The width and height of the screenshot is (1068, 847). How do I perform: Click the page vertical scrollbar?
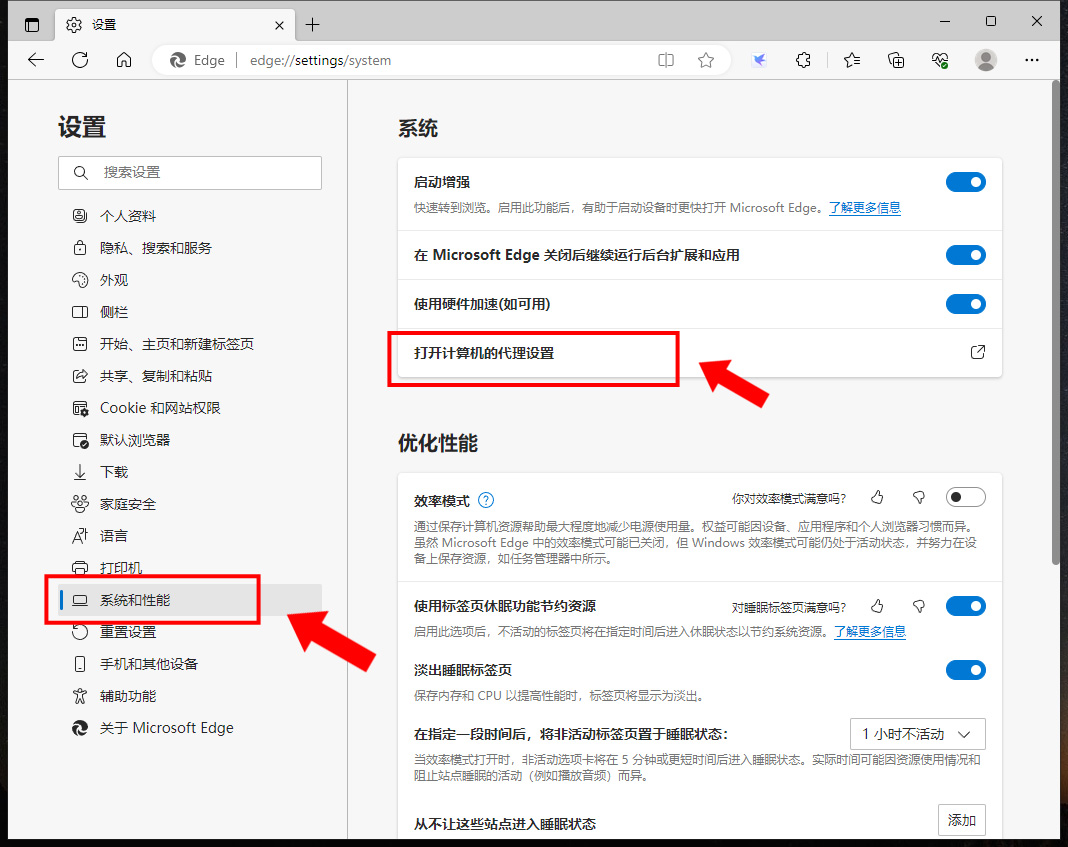coord(1056,322)
